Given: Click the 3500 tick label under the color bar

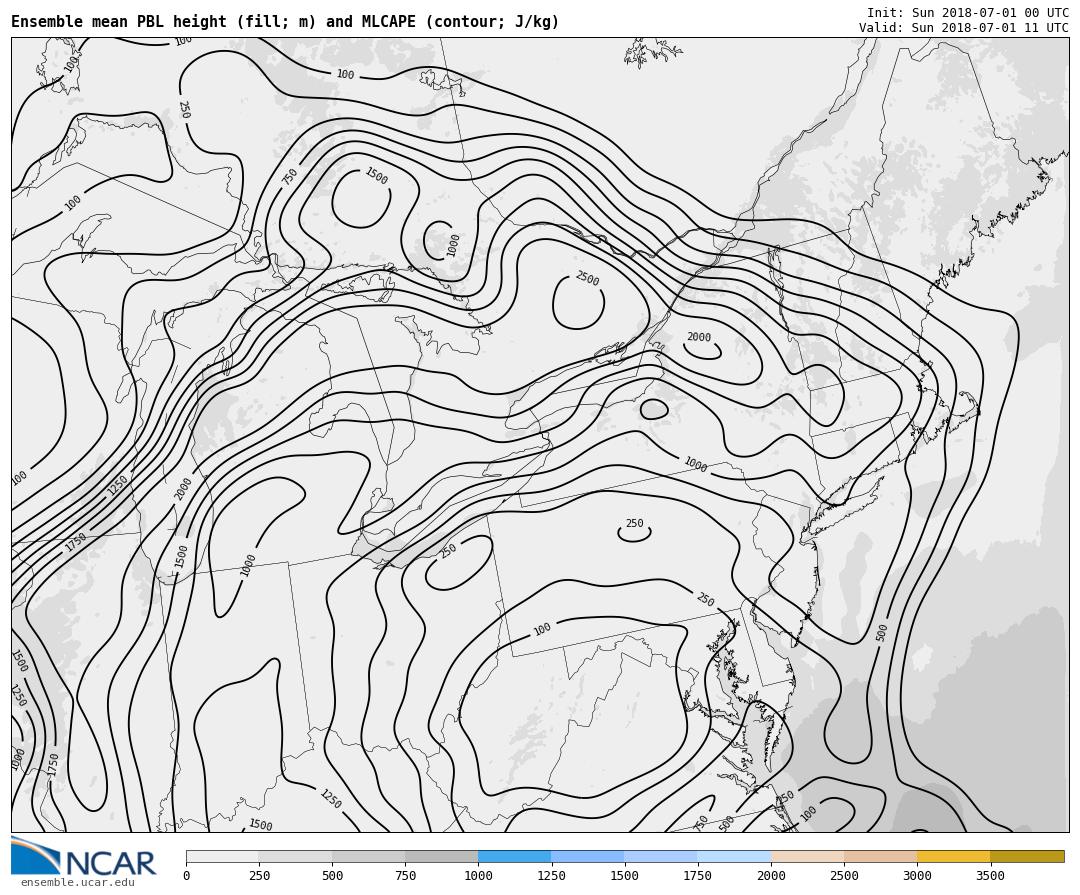Looking at the screenshot, I should [990, 876].
